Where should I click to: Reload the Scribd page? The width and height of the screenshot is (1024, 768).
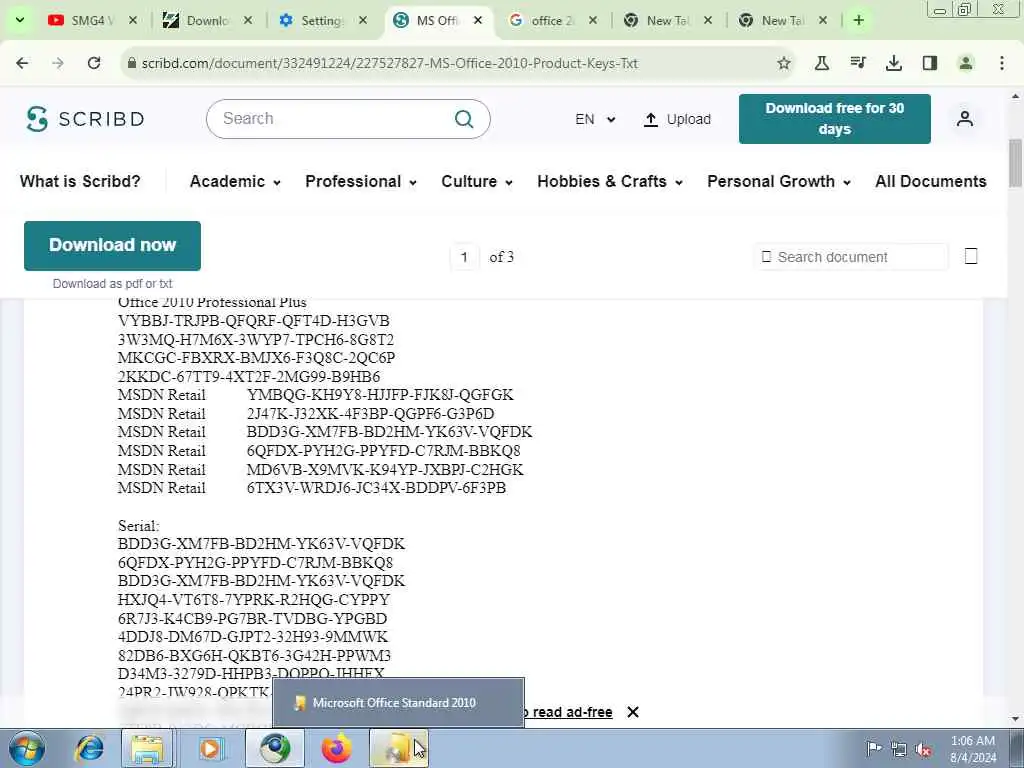coord(94,63)
